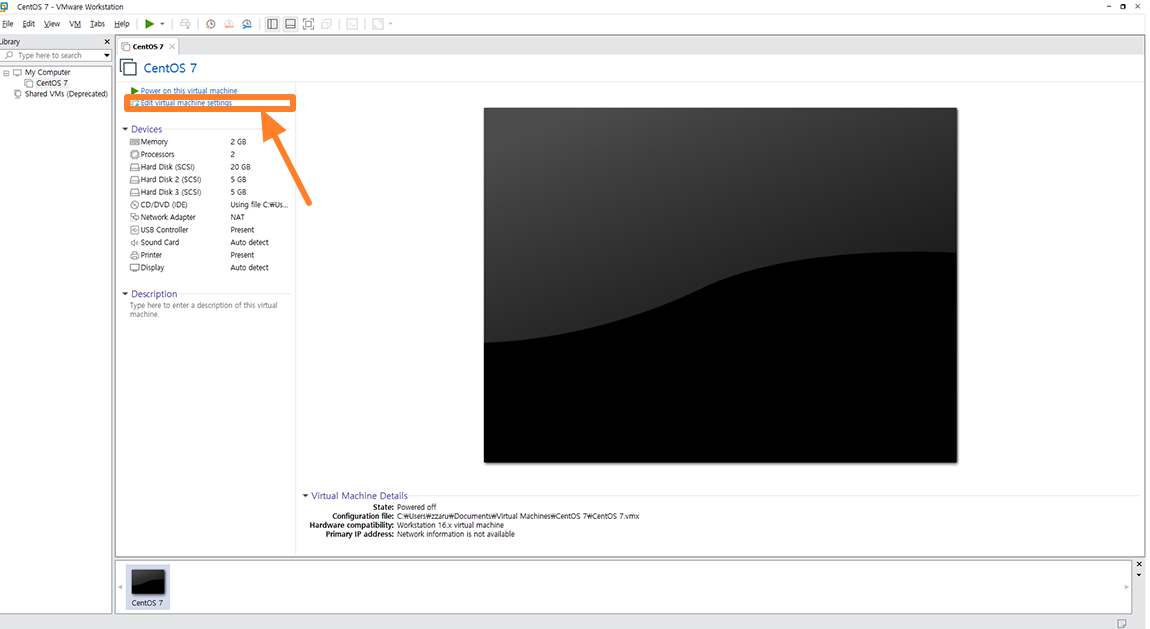This screenshot has width=1150, height=629.
Task: Click Power on this virtual machine link
Action: 188,91
